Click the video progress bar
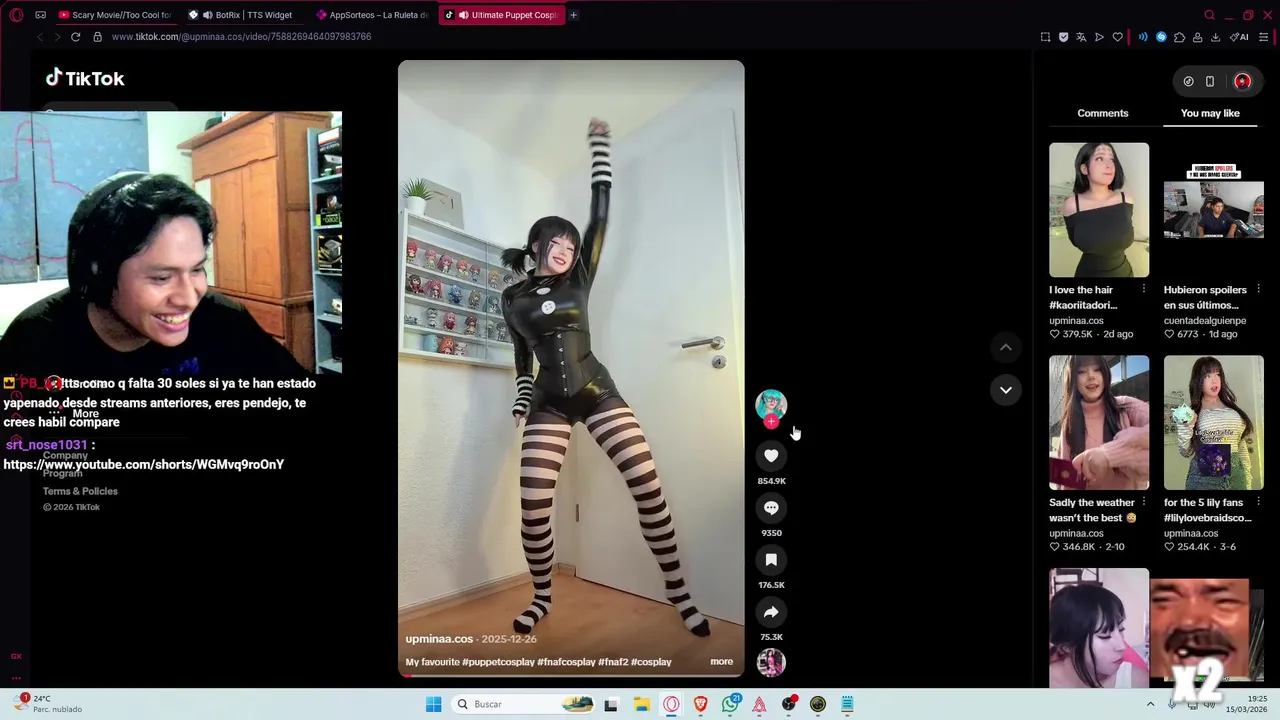 [x=571, y=675]
